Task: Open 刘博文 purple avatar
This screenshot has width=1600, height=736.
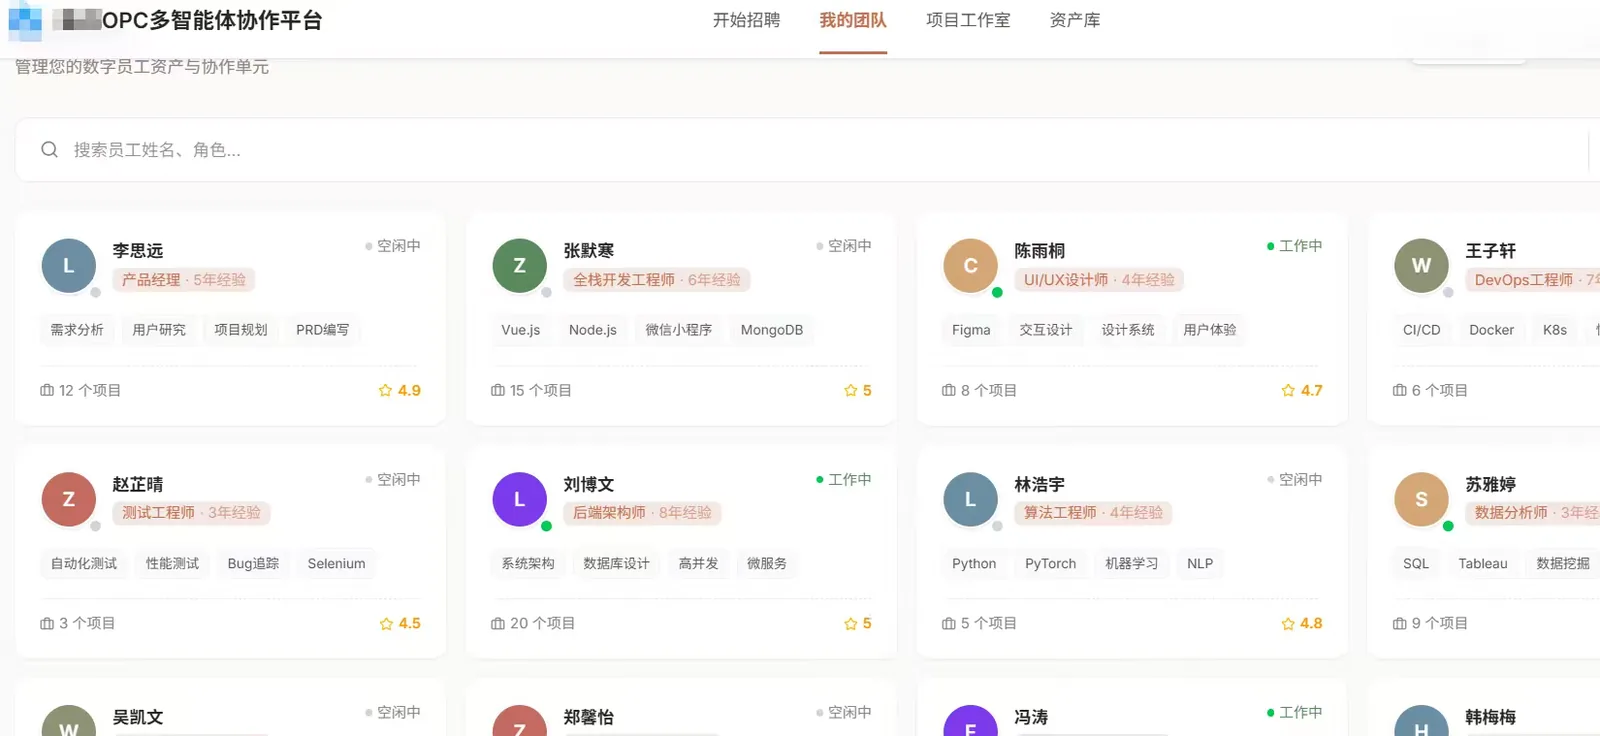Action: 520,499
